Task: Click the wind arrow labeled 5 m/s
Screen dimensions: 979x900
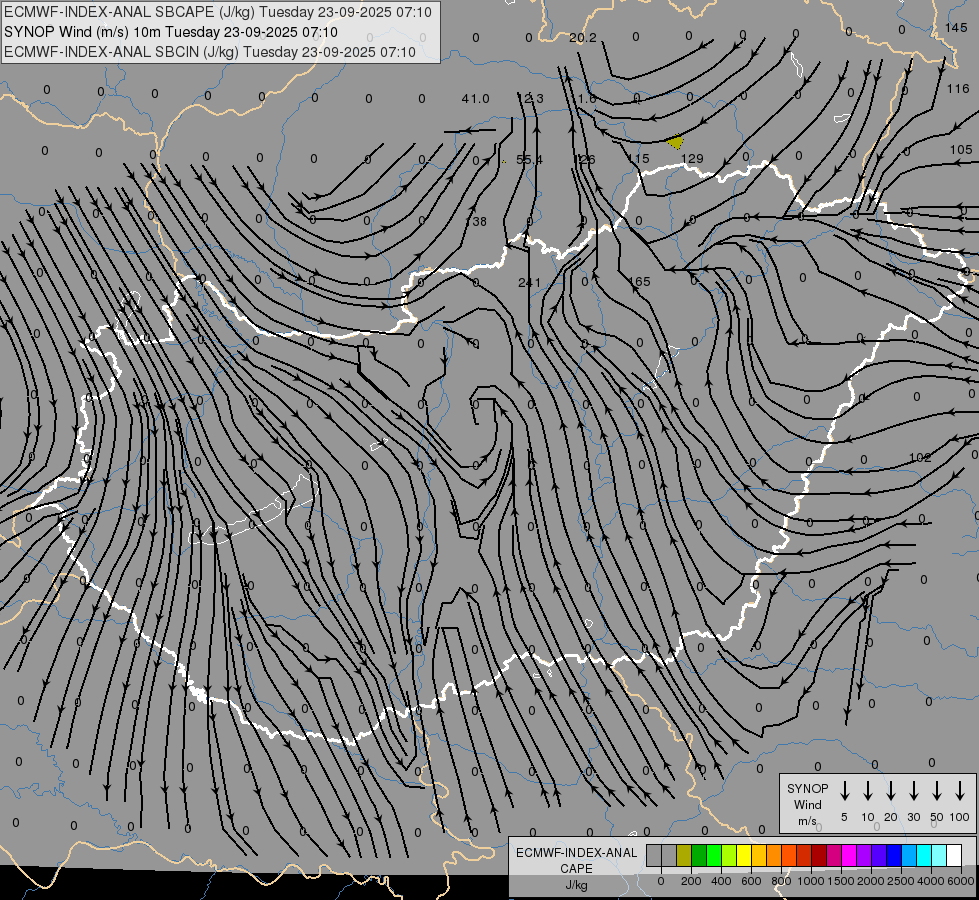Action: coord(844,789)
